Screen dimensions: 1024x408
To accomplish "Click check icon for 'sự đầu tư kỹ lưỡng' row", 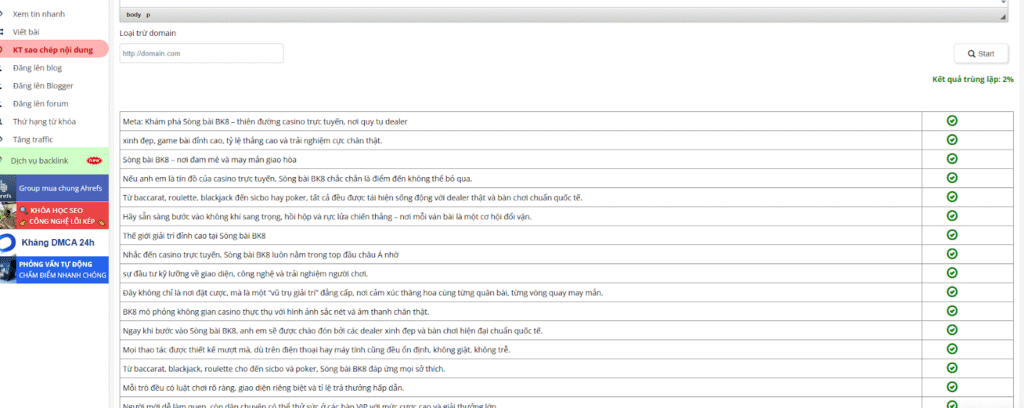I will pos(952,272).
